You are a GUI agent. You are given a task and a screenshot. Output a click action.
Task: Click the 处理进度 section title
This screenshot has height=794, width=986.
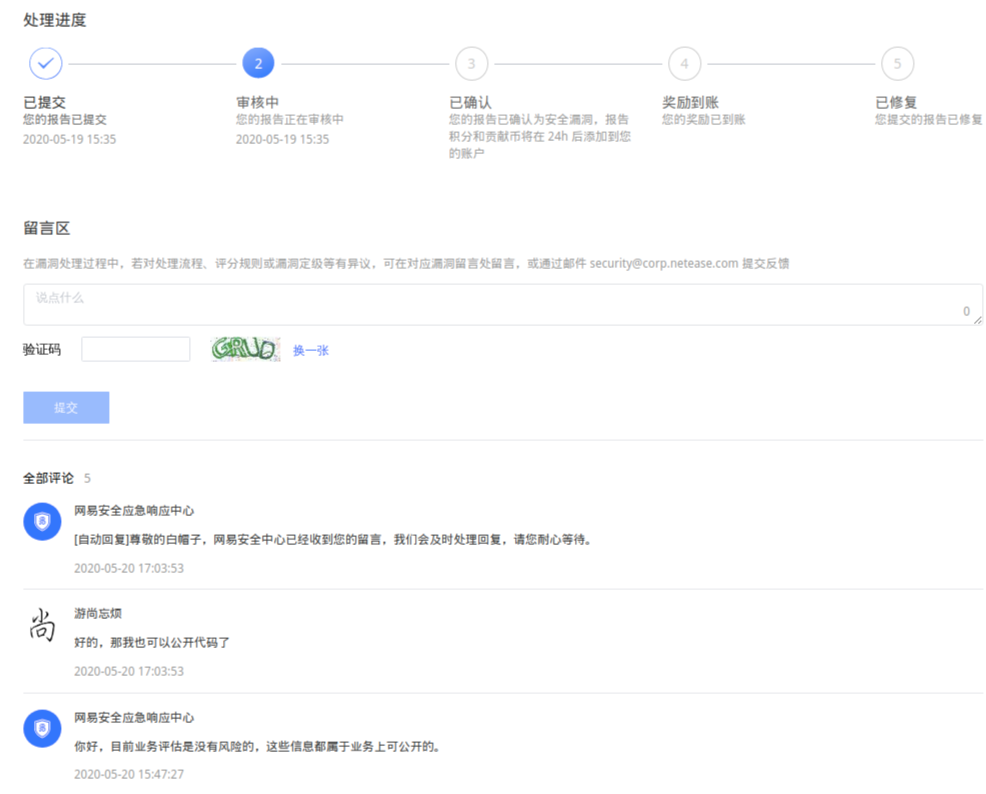55,19
